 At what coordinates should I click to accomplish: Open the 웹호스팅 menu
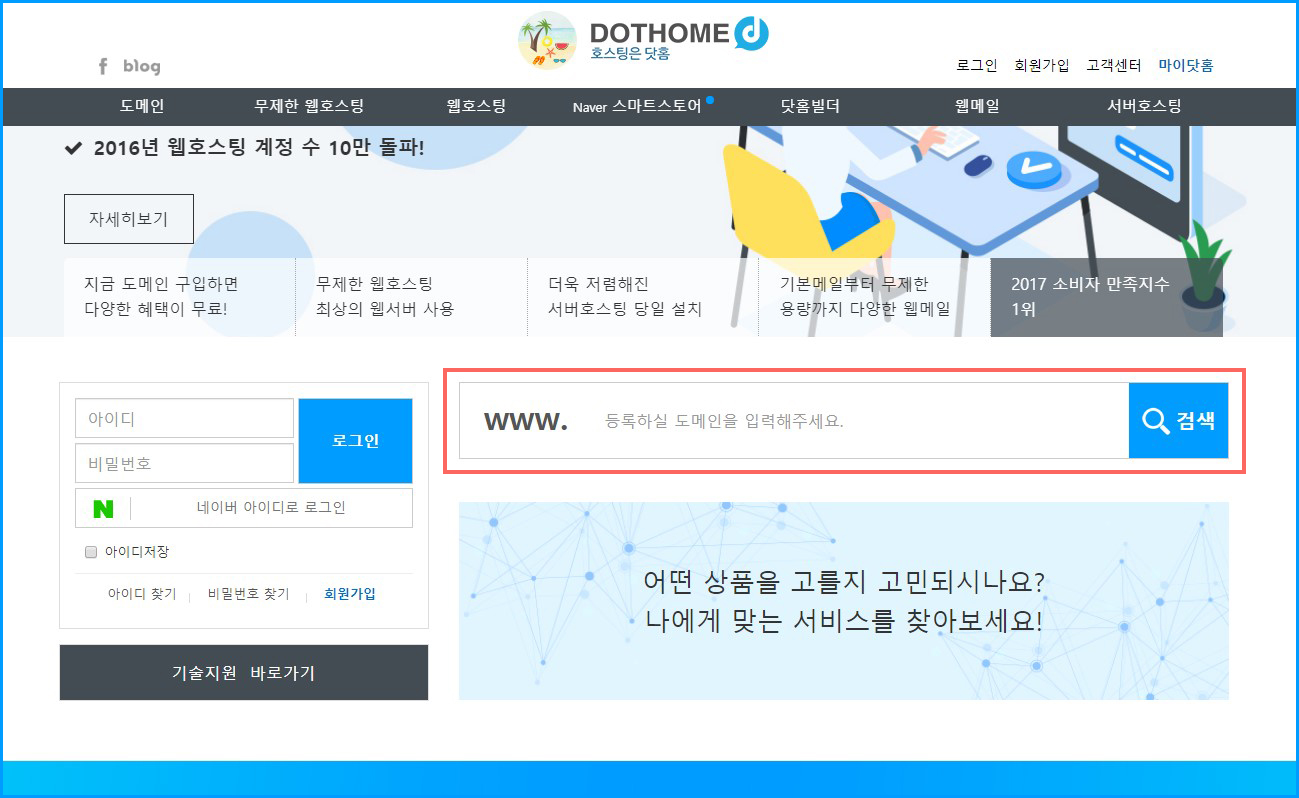476,106
